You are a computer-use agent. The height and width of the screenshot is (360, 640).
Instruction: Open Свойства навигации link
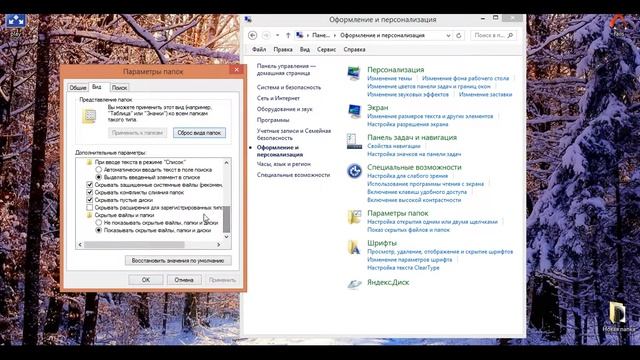pos(394,146)
